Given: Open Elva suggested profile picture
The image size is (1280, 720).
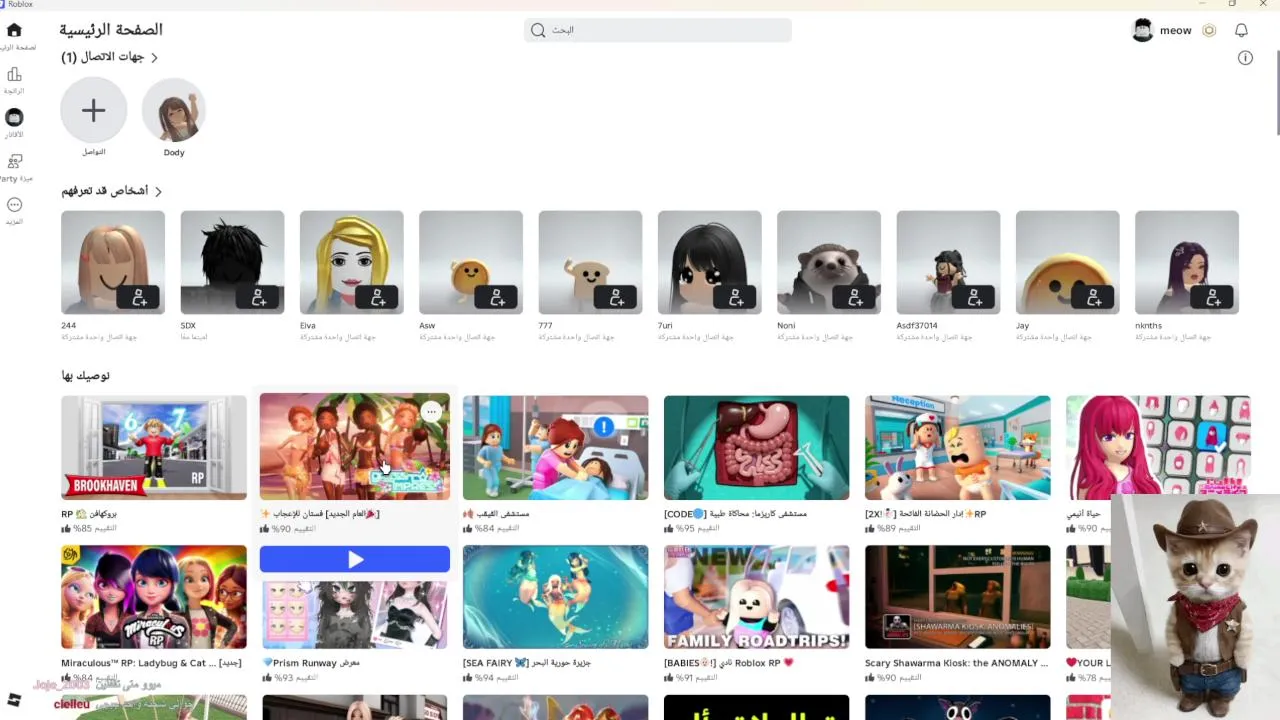Looking at the screenshot, I should (351, 262).
